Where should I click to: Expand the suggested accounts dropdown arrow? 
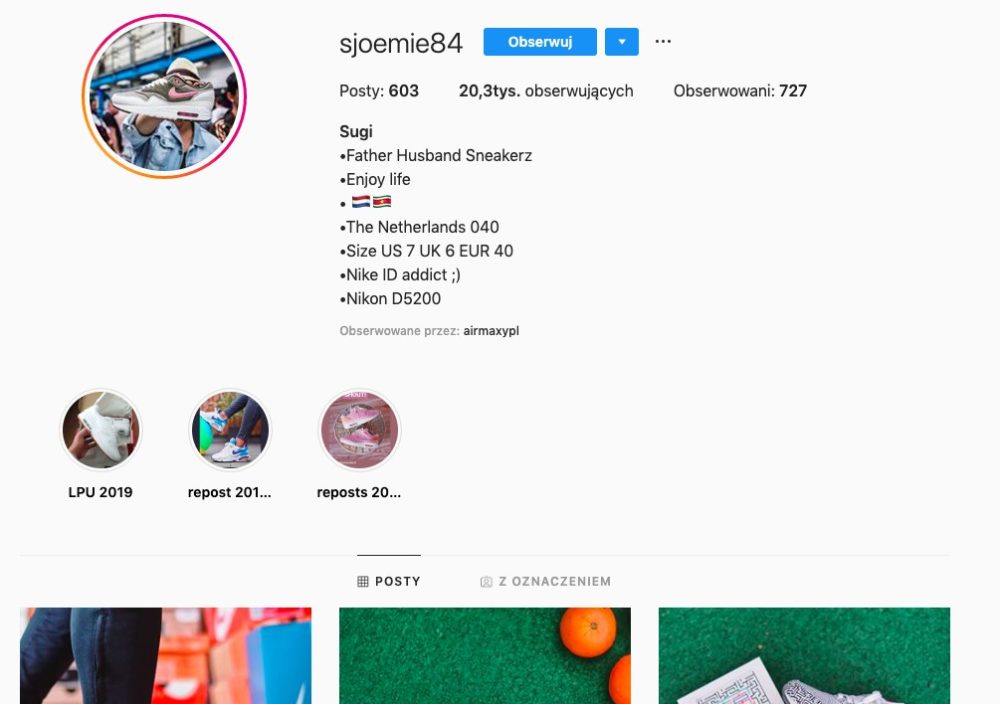tap(622, 42)
